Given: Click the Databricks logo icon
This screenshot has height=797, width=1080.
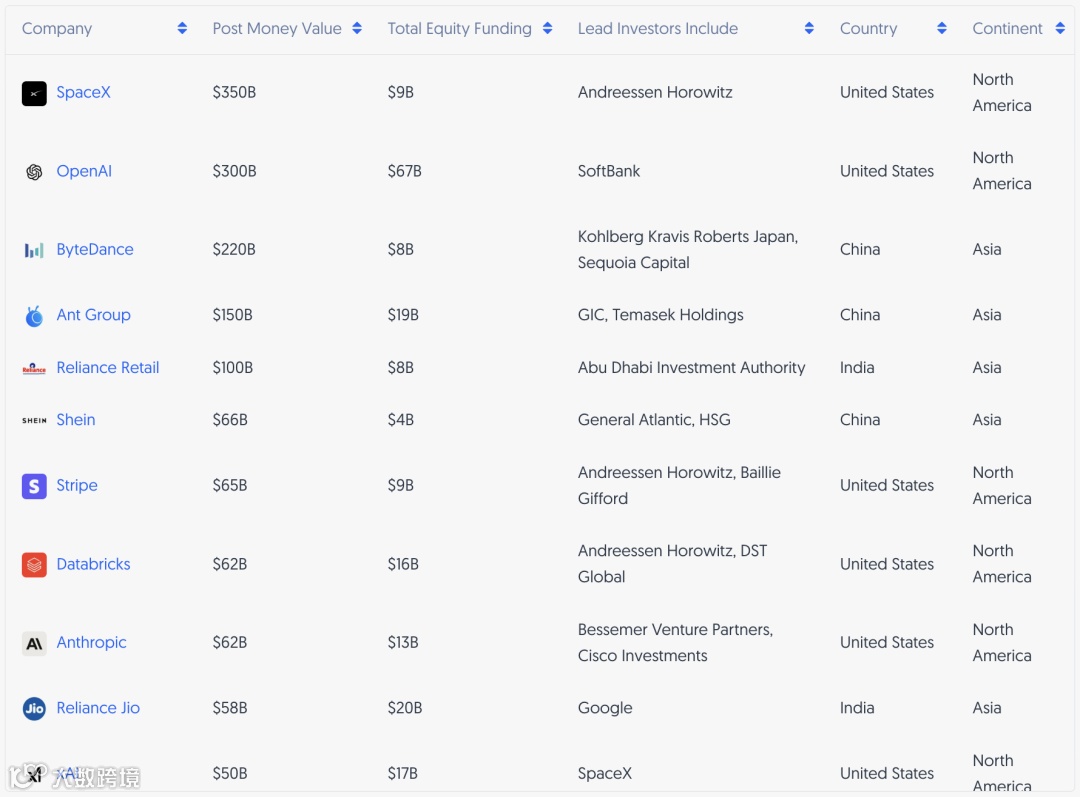Looking at the screenshot, I should [34, 565].
